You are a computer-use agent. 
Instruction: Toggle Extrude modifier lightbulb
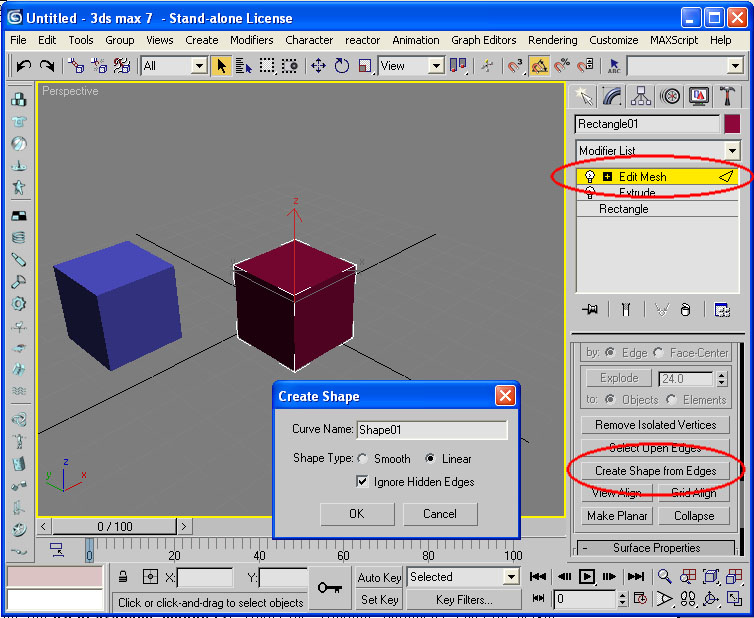coord(590,193)
